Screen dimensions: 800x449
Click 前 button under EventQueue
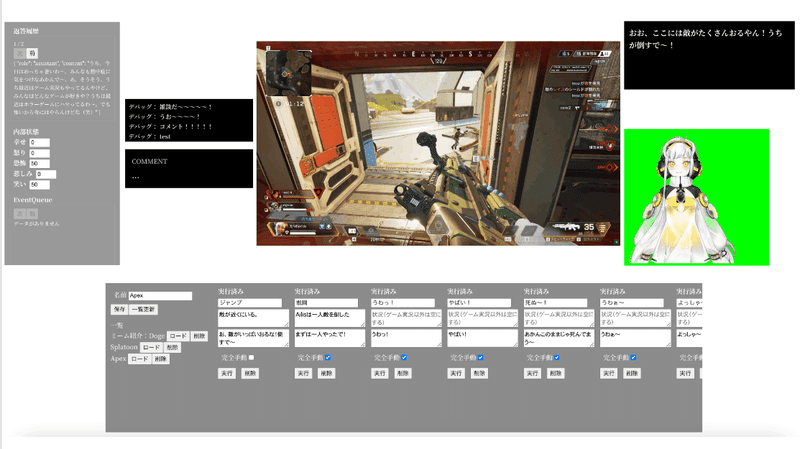(32, 214)
